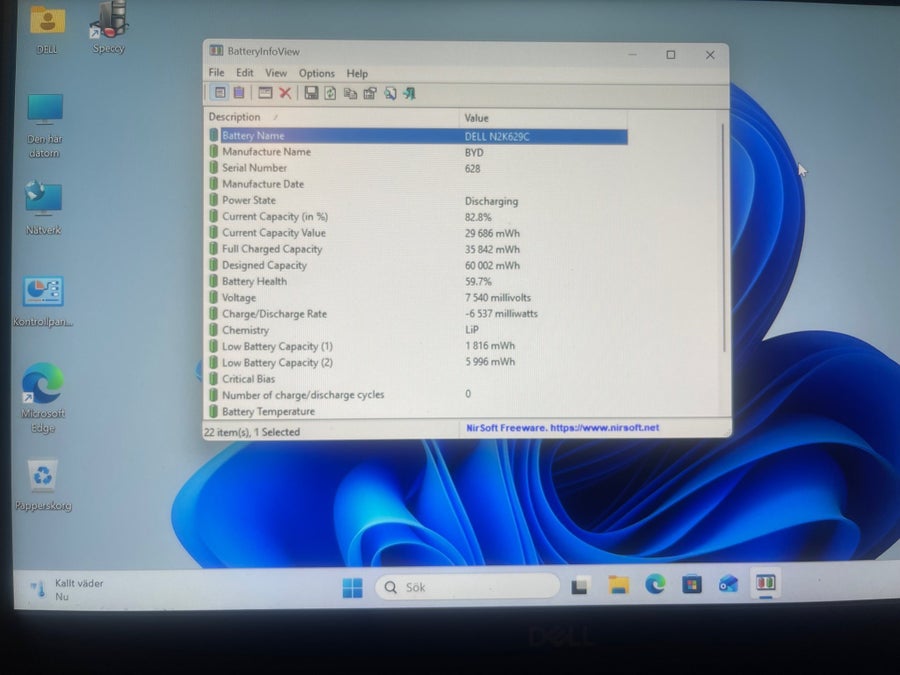Select the Battery Name row
The image size is (900, 675).
click(417, 136)
